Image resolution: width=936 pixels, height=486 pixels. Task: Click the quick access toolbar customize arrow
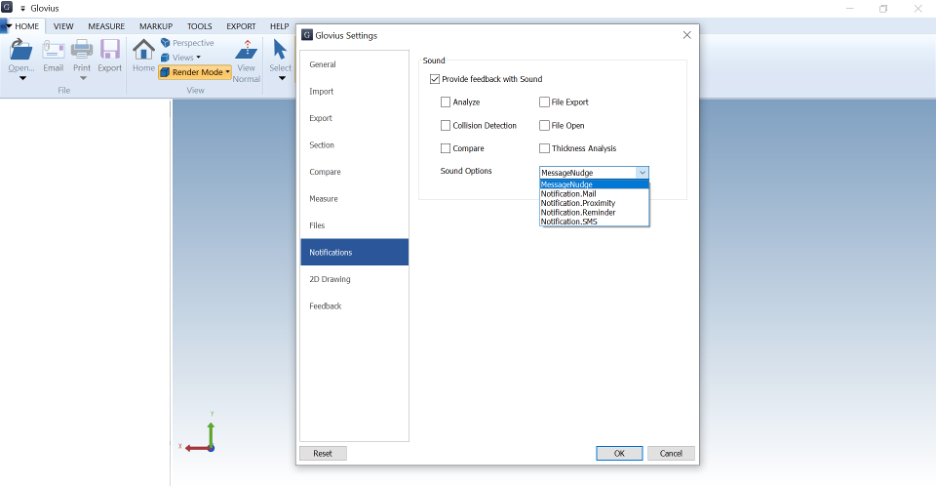pos(23,8)
